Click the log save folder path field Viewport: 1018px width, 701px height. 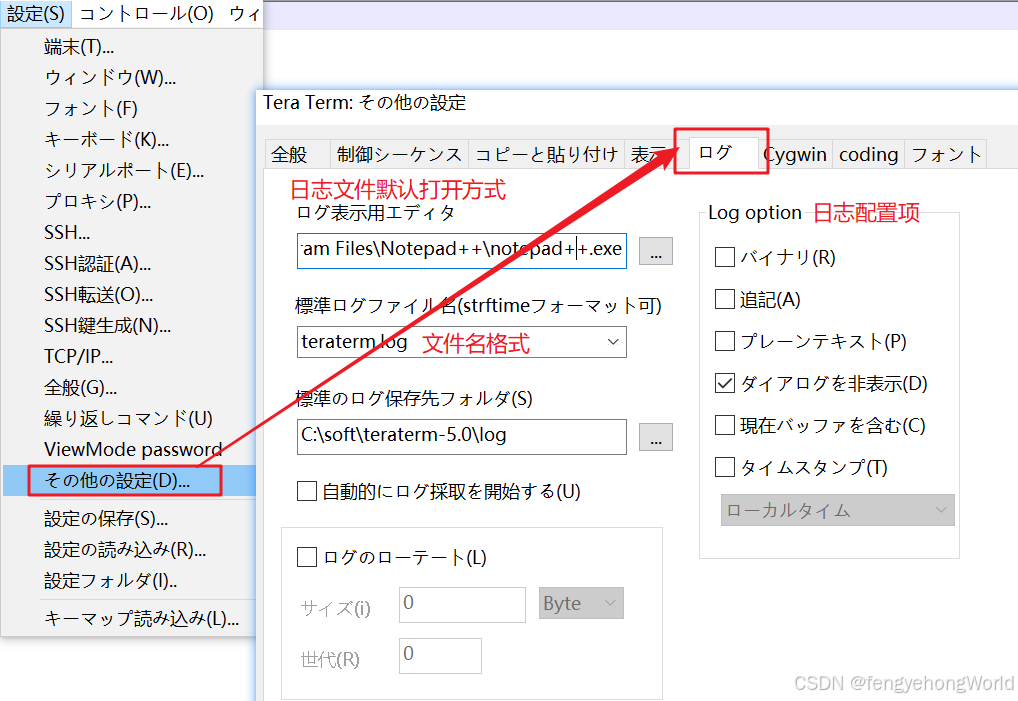click(461, 436)
